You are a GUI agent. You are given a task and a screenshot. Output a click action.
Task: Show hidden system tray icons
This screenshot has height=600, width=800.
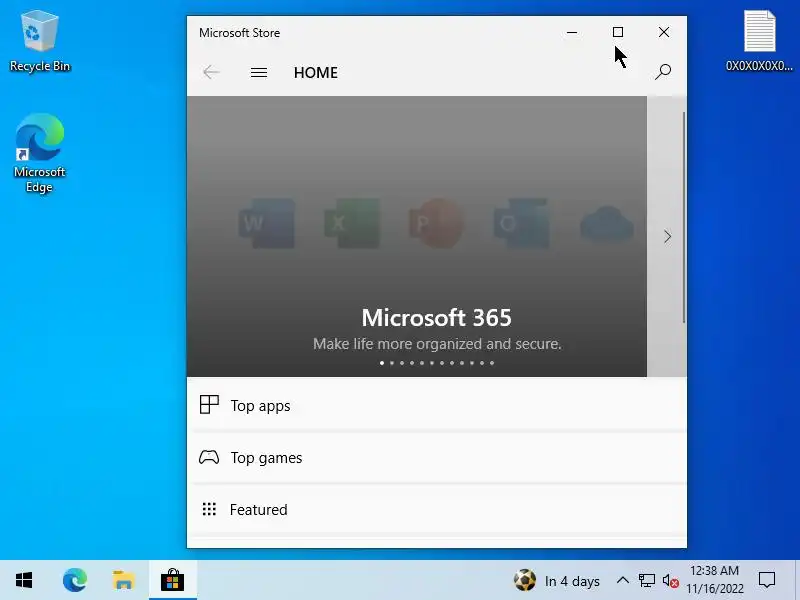click(622, 580)
